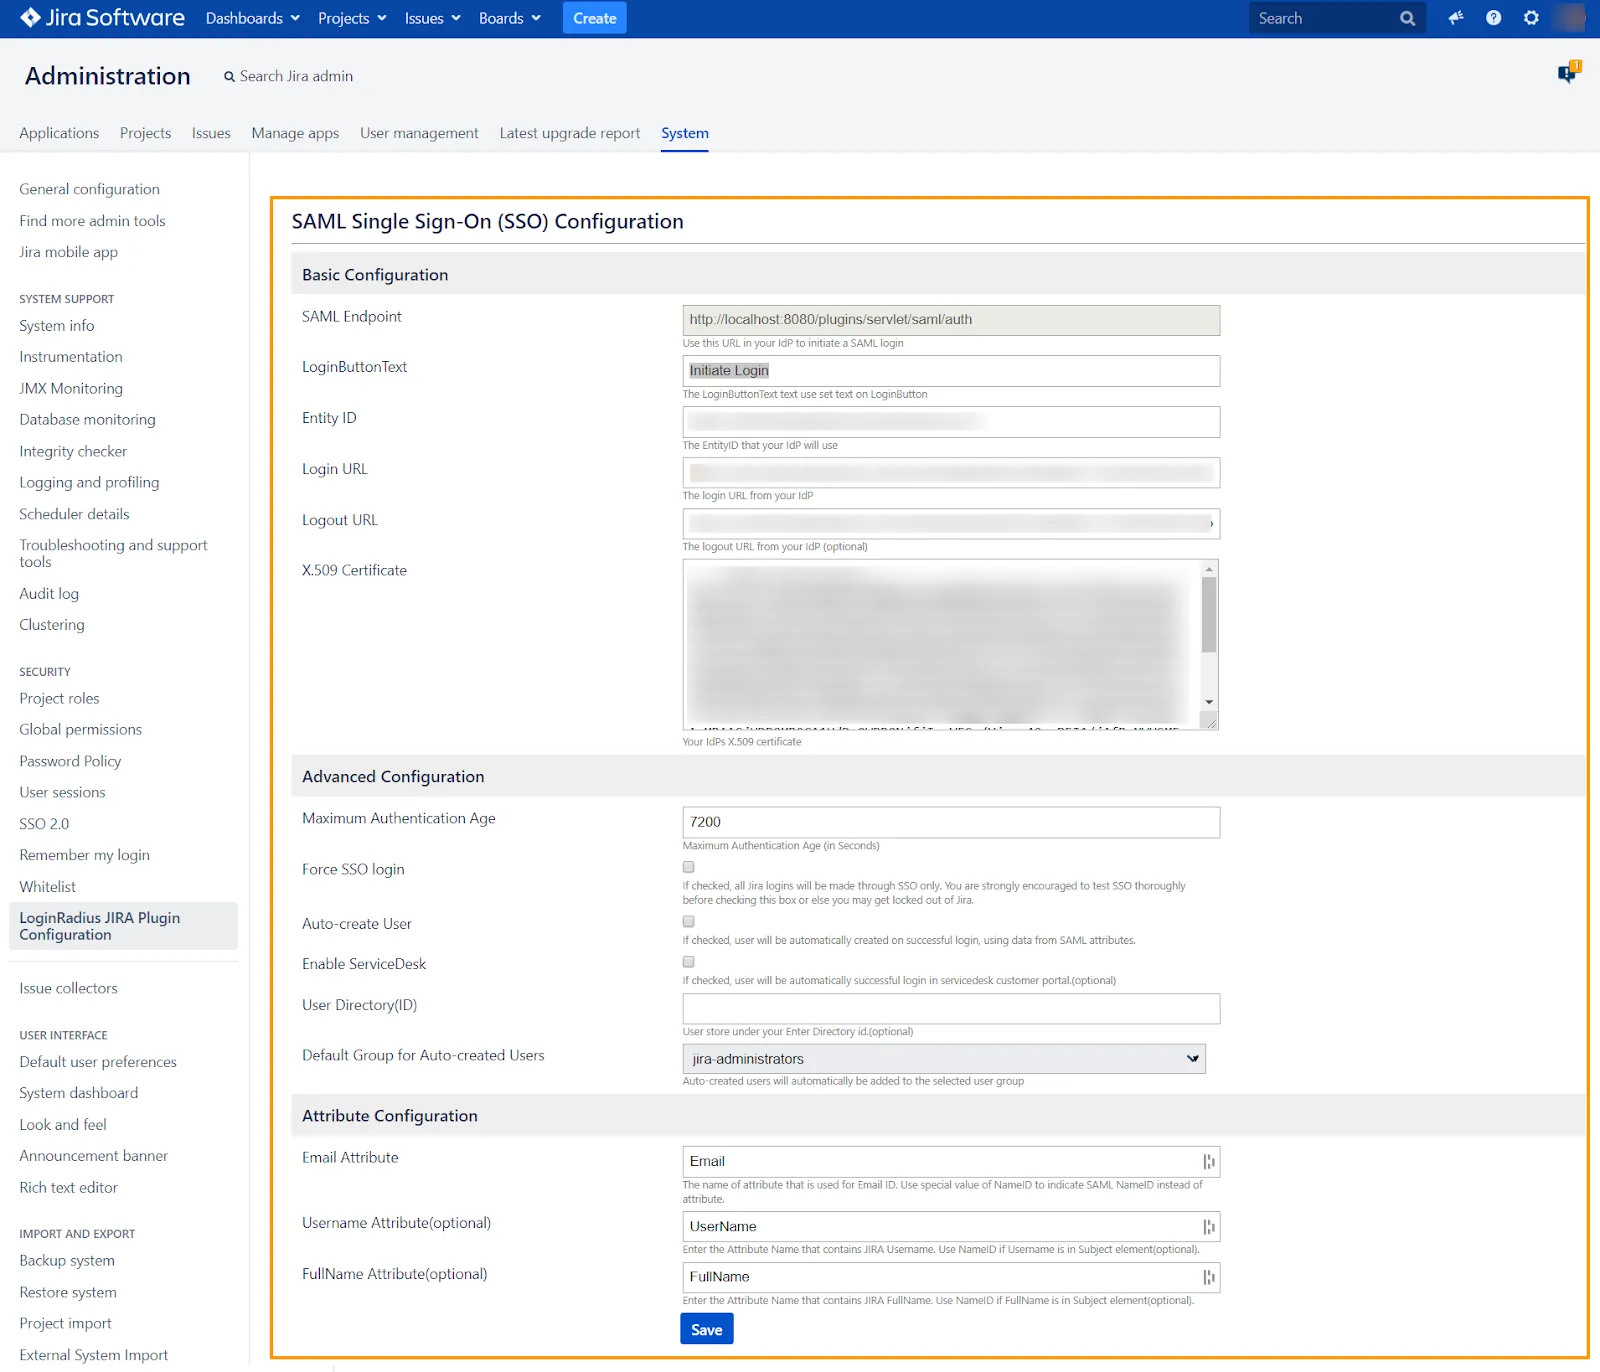
Task: Open Project import sidebar link
Action: coord(65,1324)
